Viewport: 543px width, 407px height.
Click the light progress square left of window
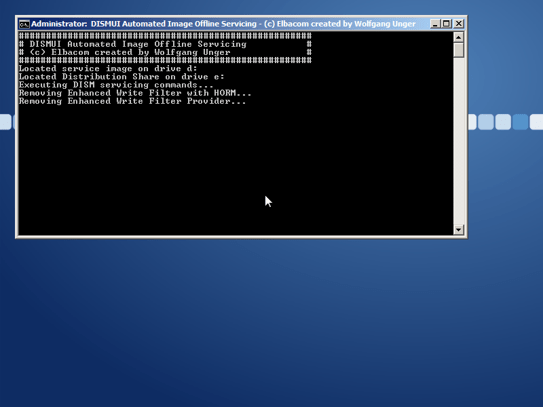(x=5, y=122)
